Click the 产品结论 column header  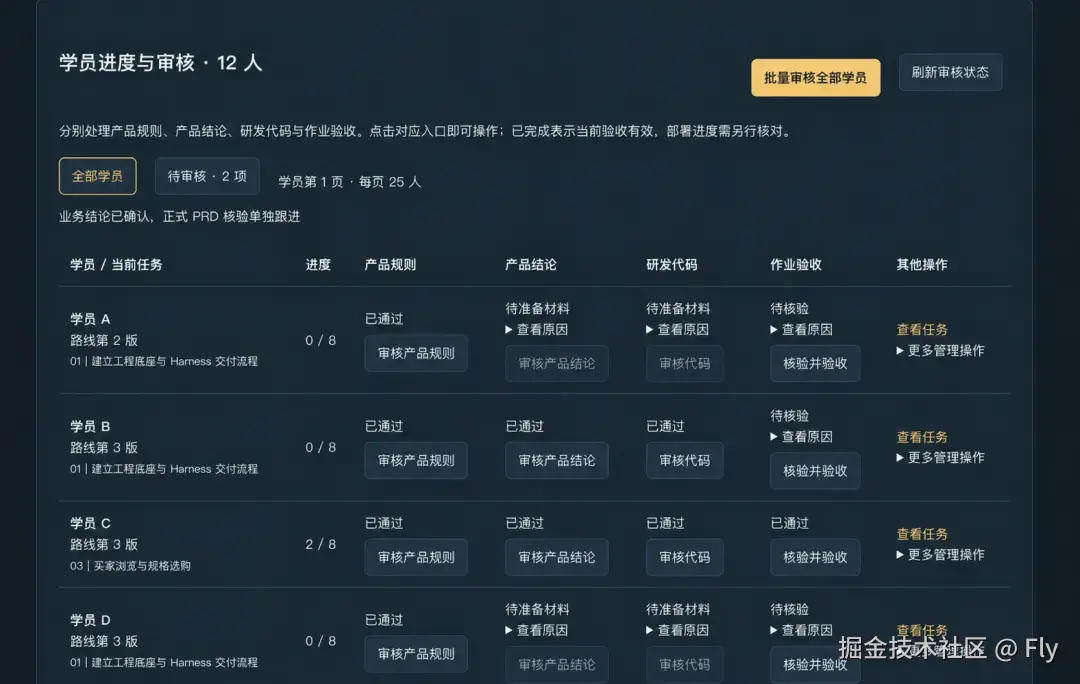(x=531, y=265)
